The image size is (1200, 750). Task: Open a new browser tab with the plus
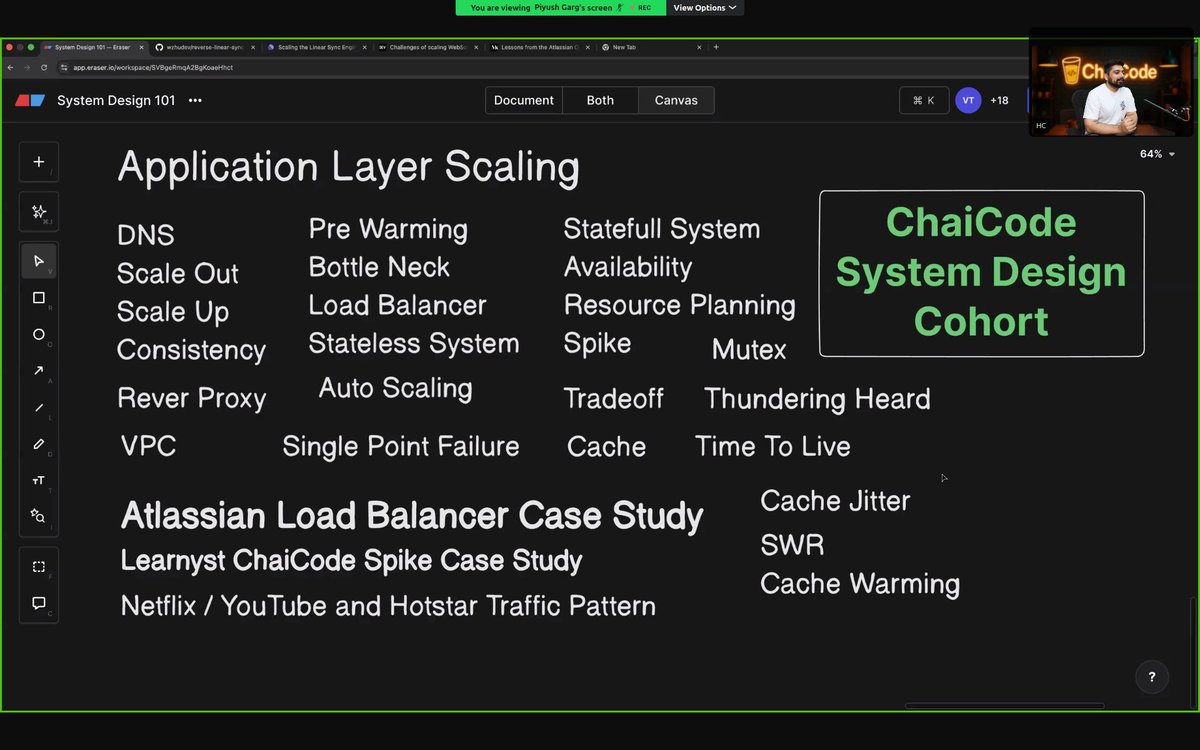tap(716, 47)
